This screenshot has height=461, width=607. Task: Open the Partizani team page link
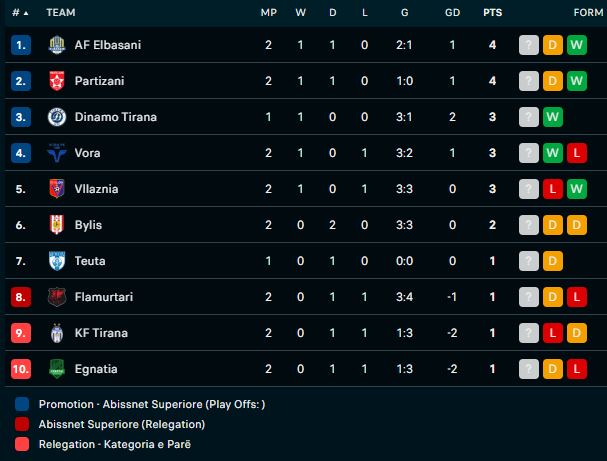pyautogui.click(x=99, y=81)
